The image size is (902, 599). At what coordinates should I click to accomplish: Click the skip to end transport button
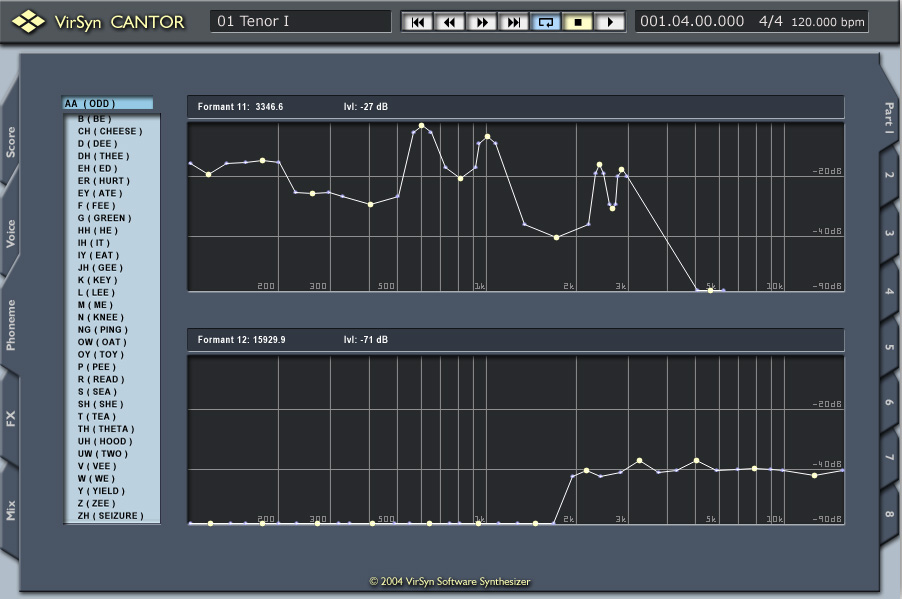point(513,22)
